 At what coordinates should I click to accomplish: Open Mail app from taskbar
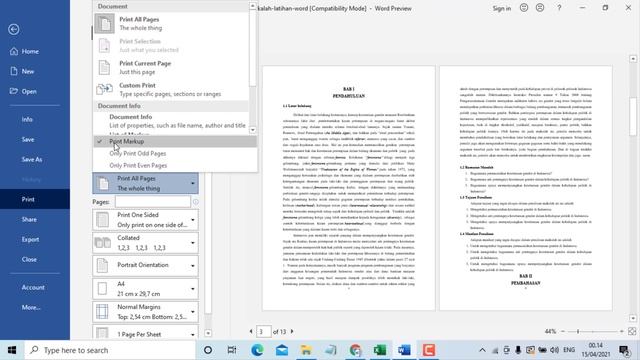[282, 350]
